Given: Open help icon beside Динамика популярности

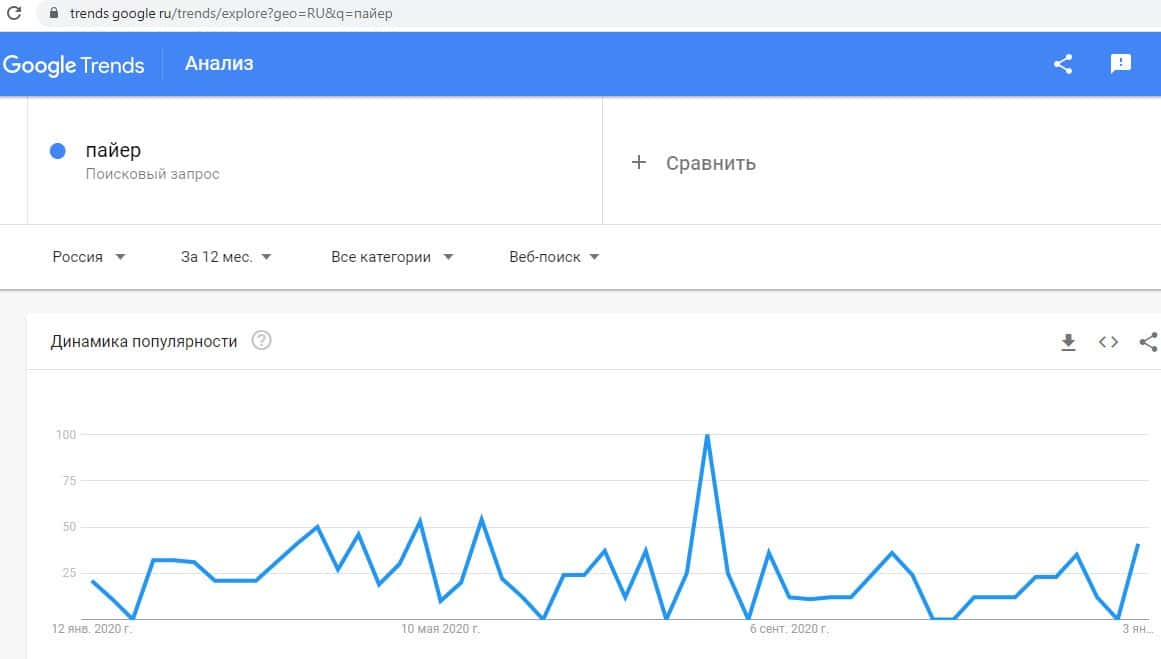Looking at the screenshot, I should (x=262, y=341).
